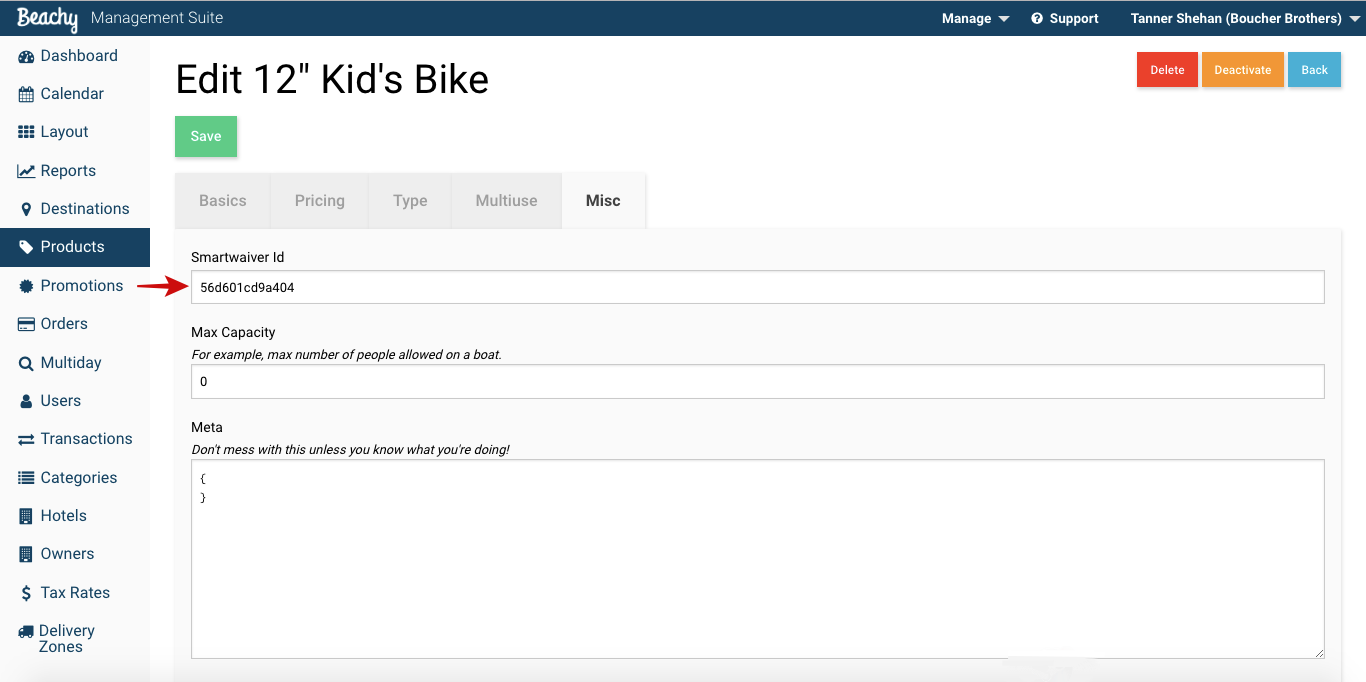Viewport: 1366px width, 682px height.
Task: Click the Owners building icon
Action: point(26,554)
